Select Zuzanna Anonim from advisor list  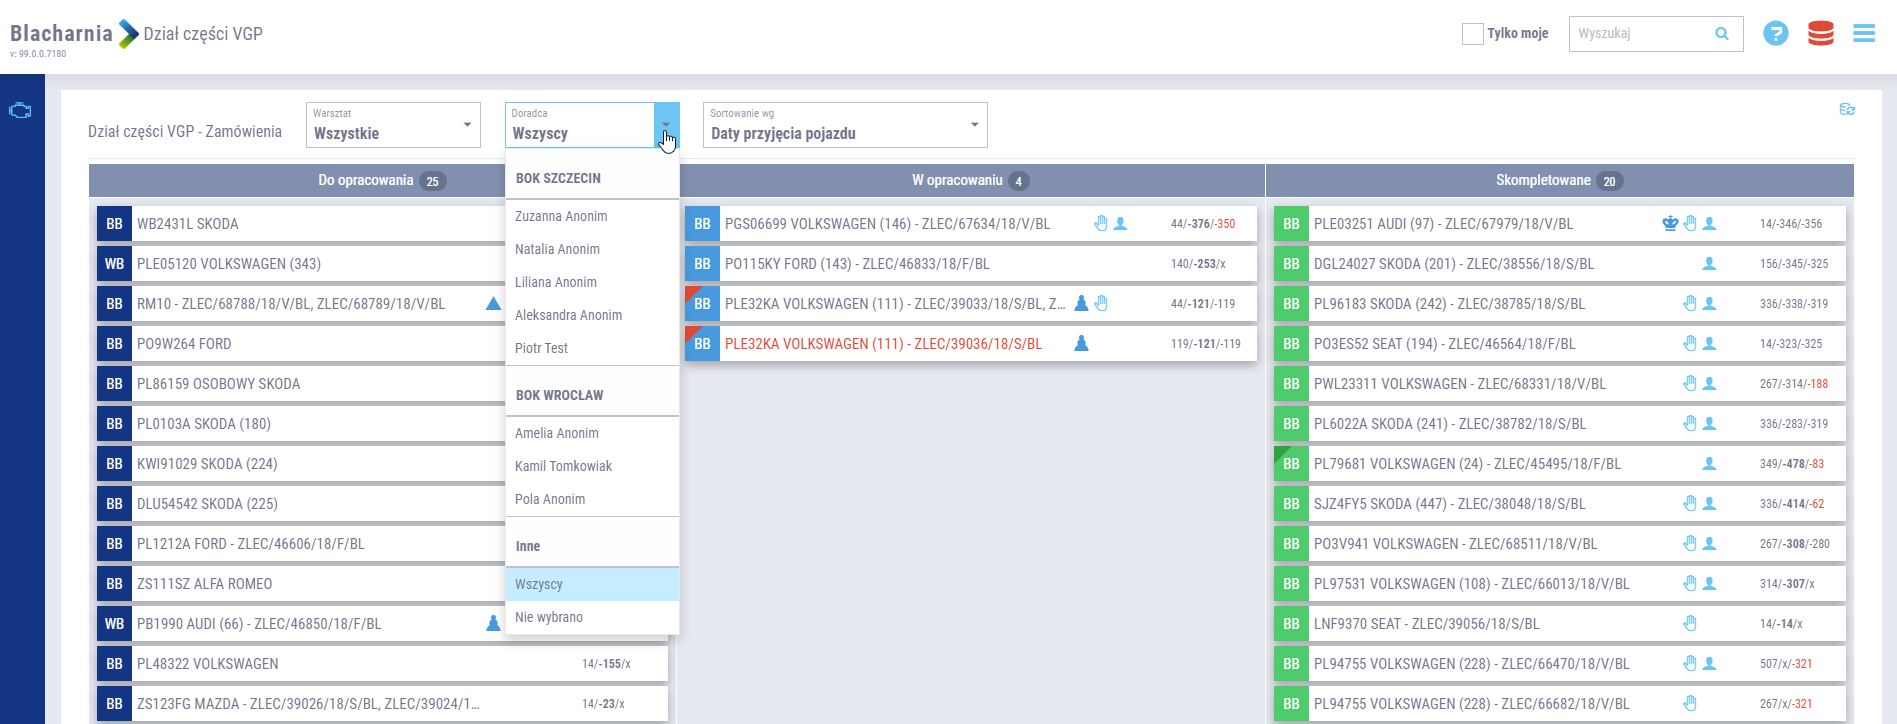[561, 216]
